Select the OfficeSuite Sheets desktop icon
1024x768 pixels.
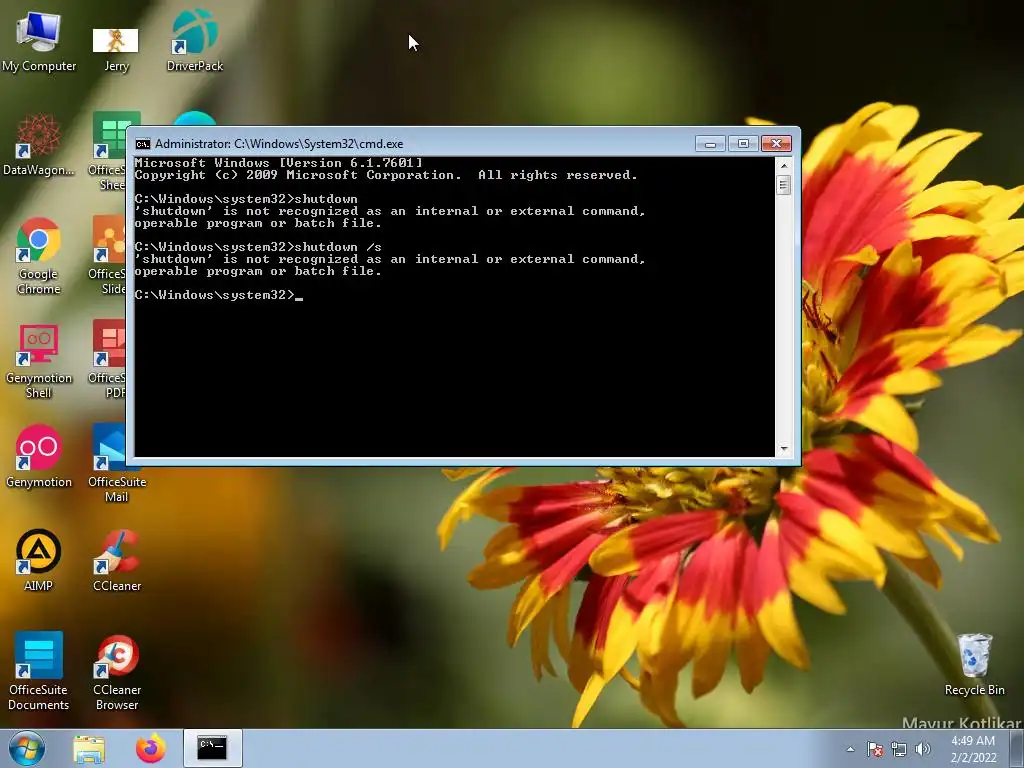109,152
